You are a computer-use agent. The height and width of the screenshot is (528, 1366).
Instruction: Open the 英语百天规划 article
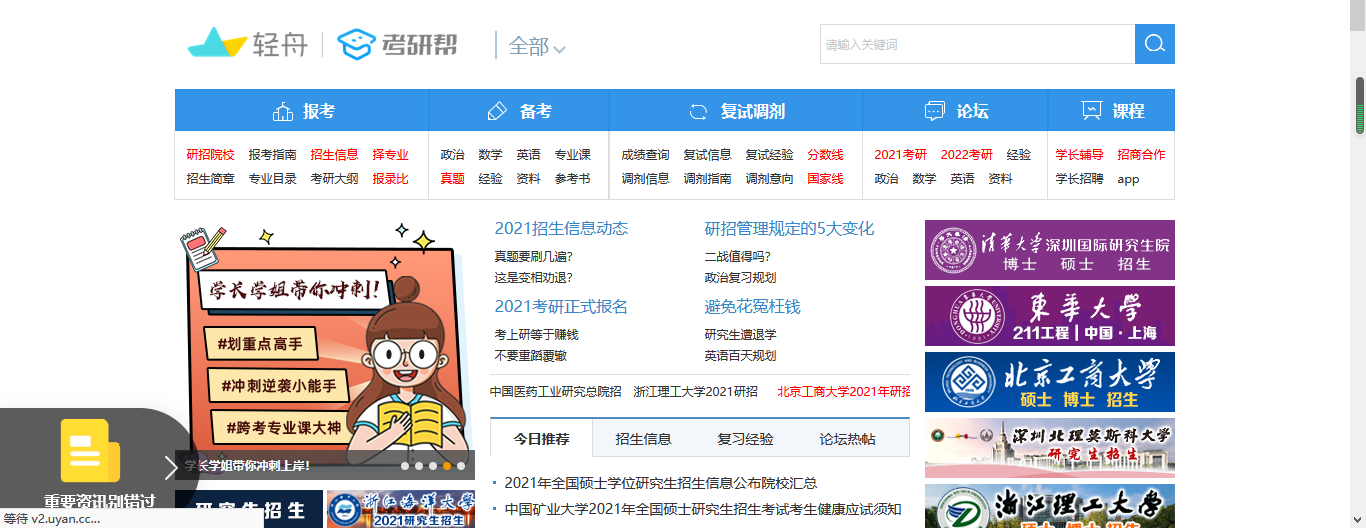pyautogui.click(x=740, y=355)
